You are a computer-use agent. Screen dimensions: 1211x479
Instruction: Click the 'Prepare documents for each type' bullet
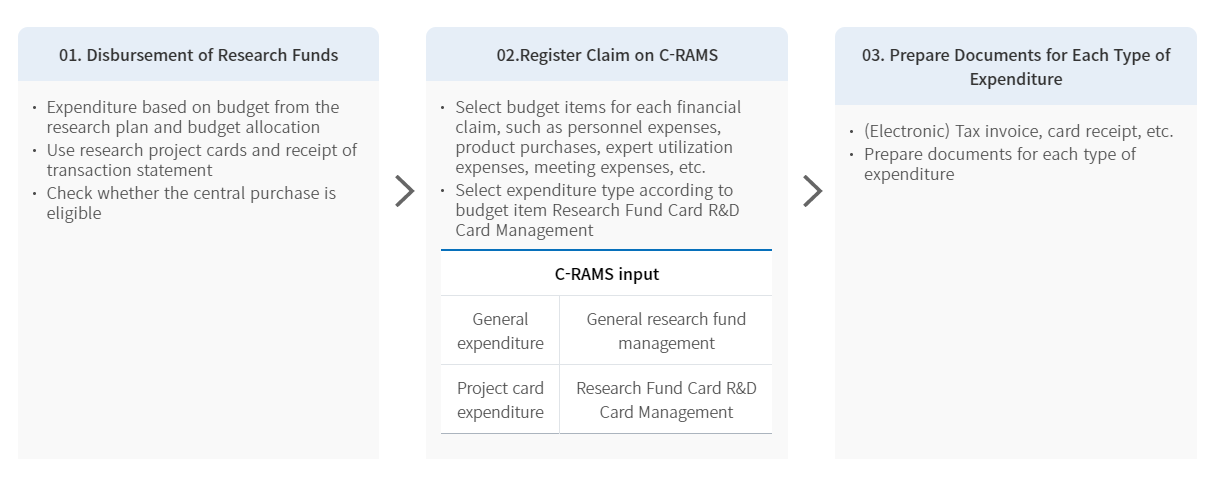999,164
